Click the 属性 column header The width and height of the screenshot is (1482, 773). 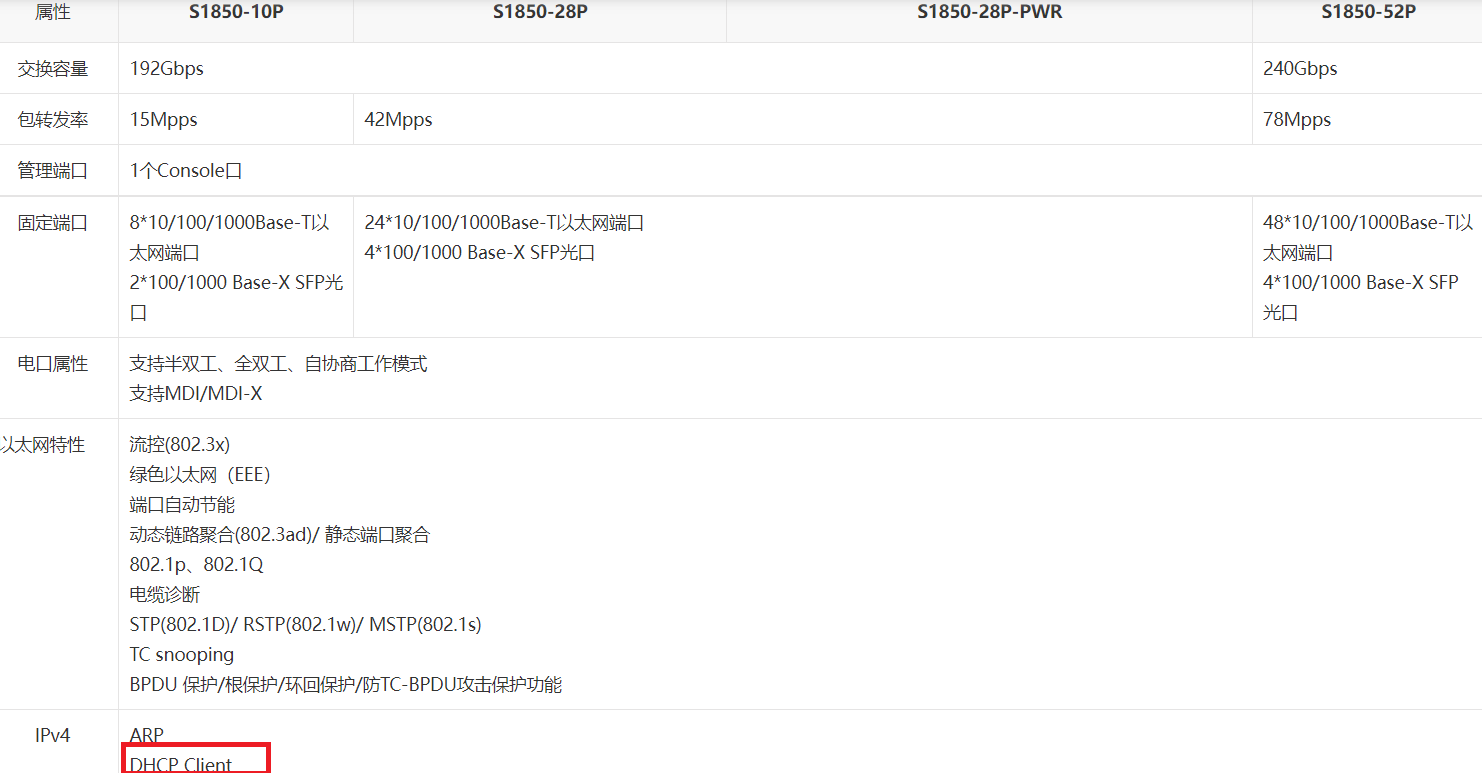click(x=53, y=13)
